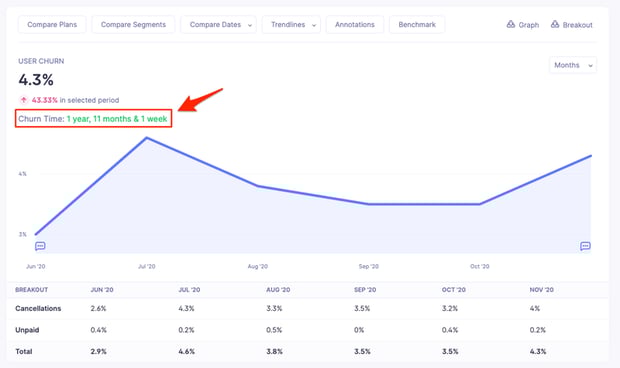Click the 4.3% user churn figure

tap(36, 80)
